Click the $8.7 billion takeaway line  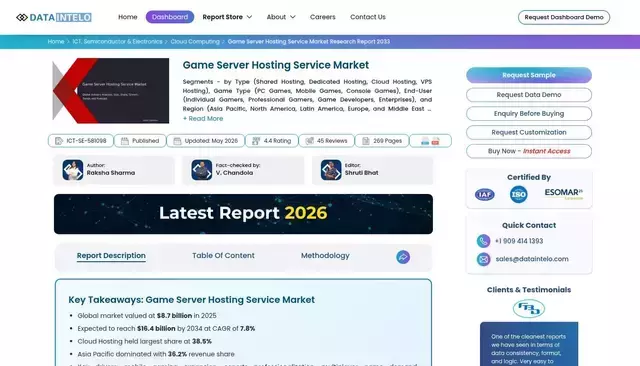coord(147,316)
